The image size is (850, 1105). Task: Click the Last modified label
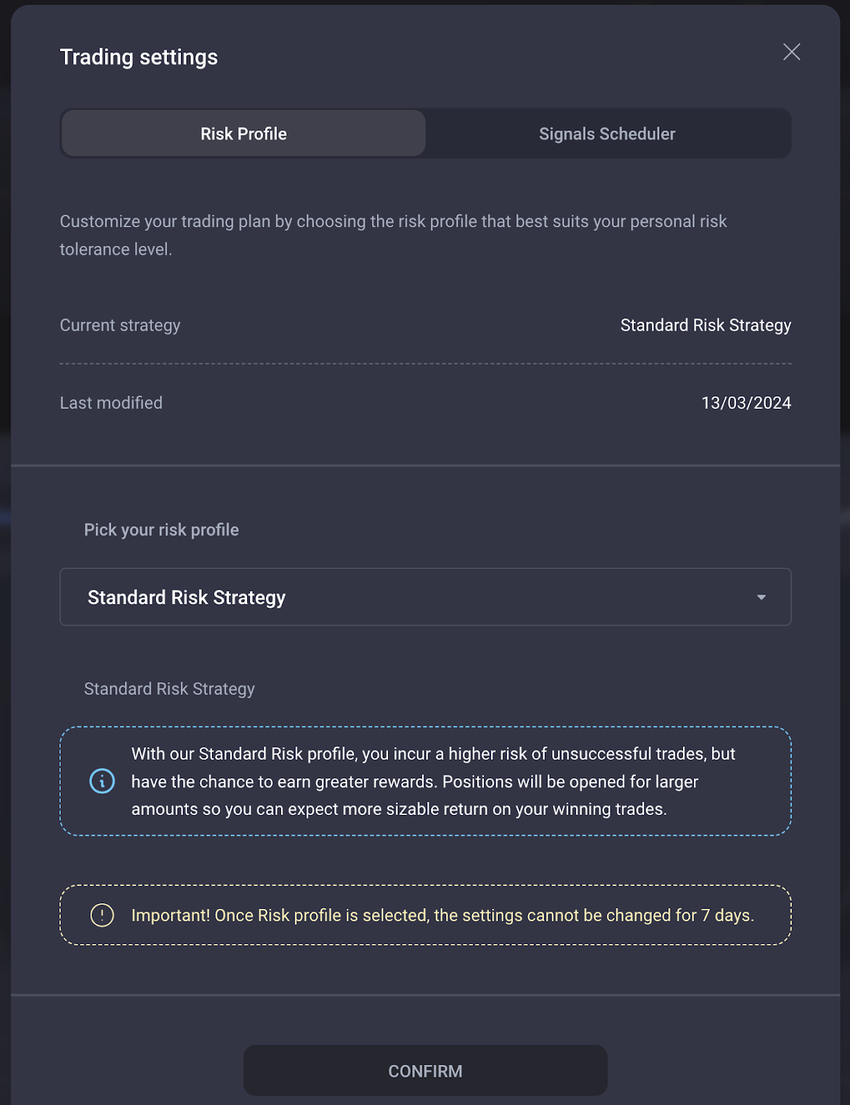tap(111, 403)
